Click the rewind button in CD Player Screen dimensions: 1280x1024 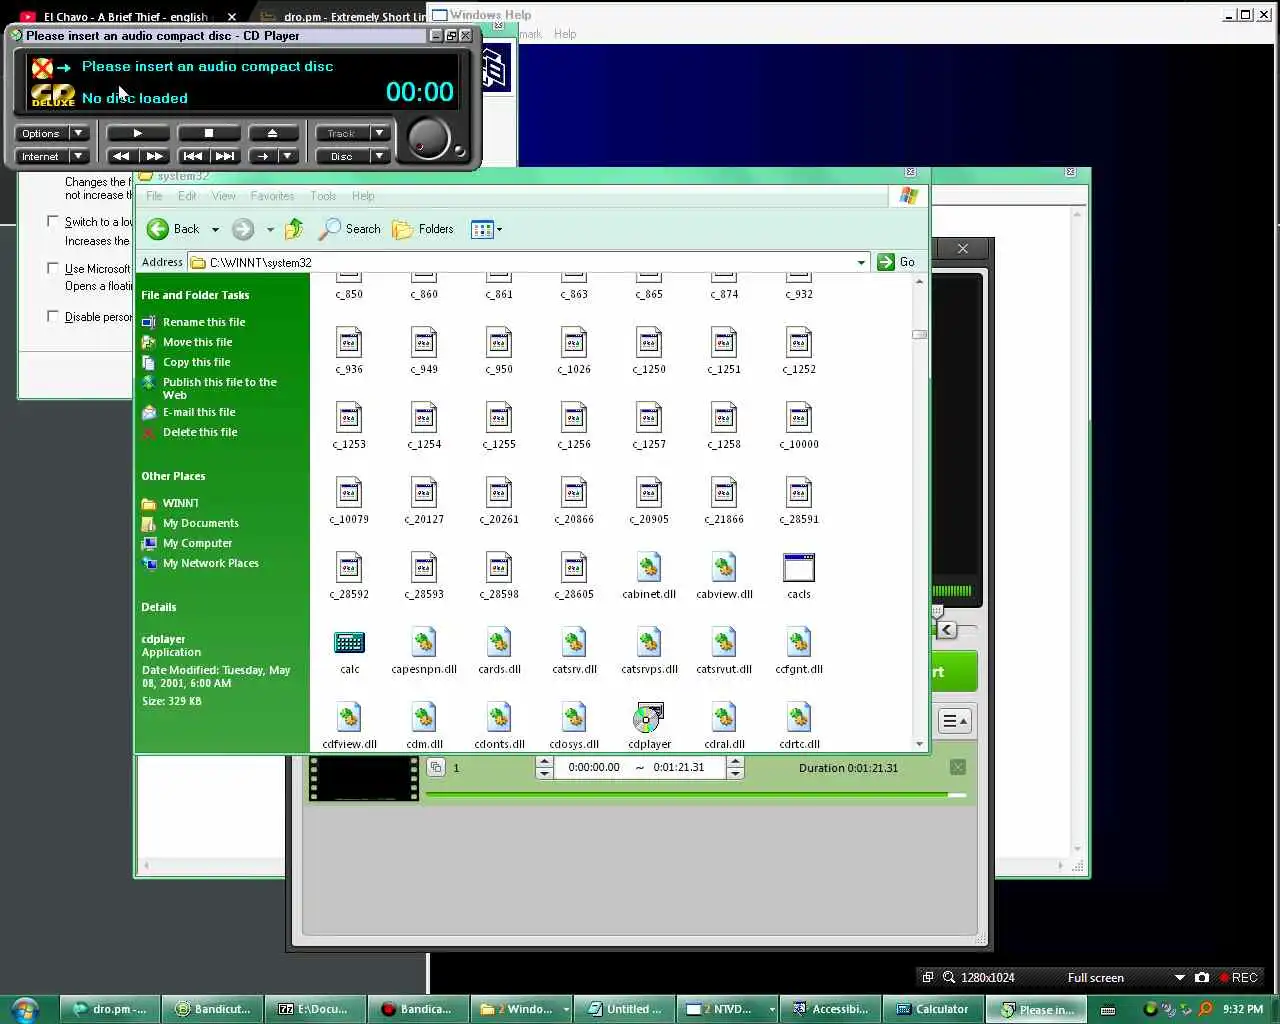click(121, 156)
